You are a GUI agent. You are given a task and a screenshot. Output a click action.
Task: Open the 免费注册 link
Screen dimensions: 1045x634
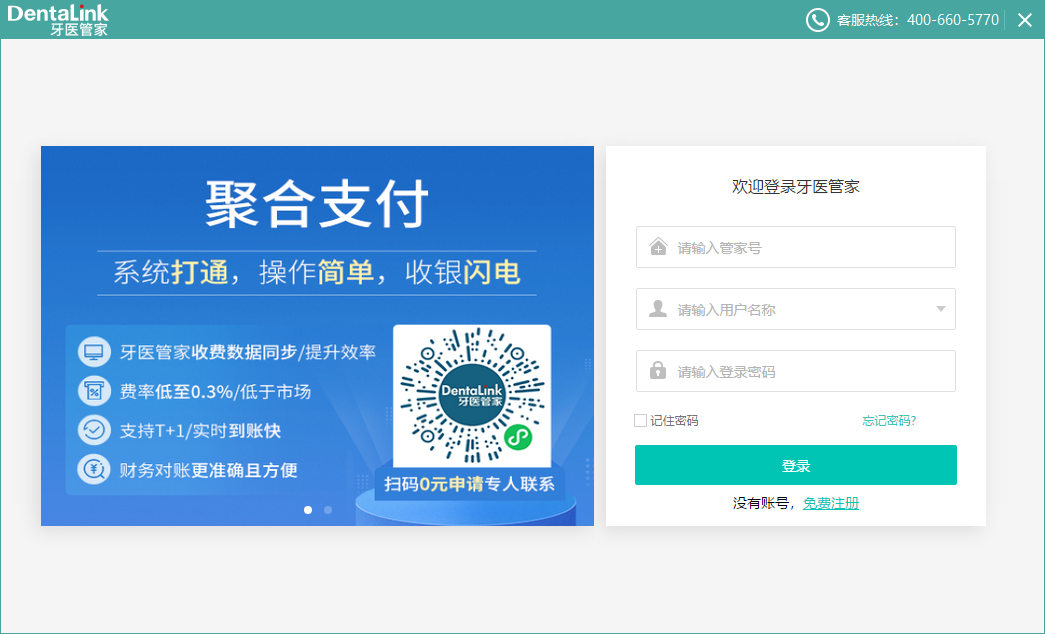click(831, 503)
